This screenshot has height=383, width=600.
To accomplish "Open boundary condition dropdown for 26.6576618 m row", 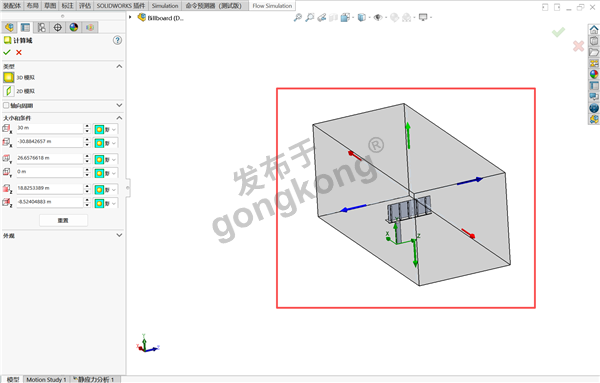I will [105, 160].
